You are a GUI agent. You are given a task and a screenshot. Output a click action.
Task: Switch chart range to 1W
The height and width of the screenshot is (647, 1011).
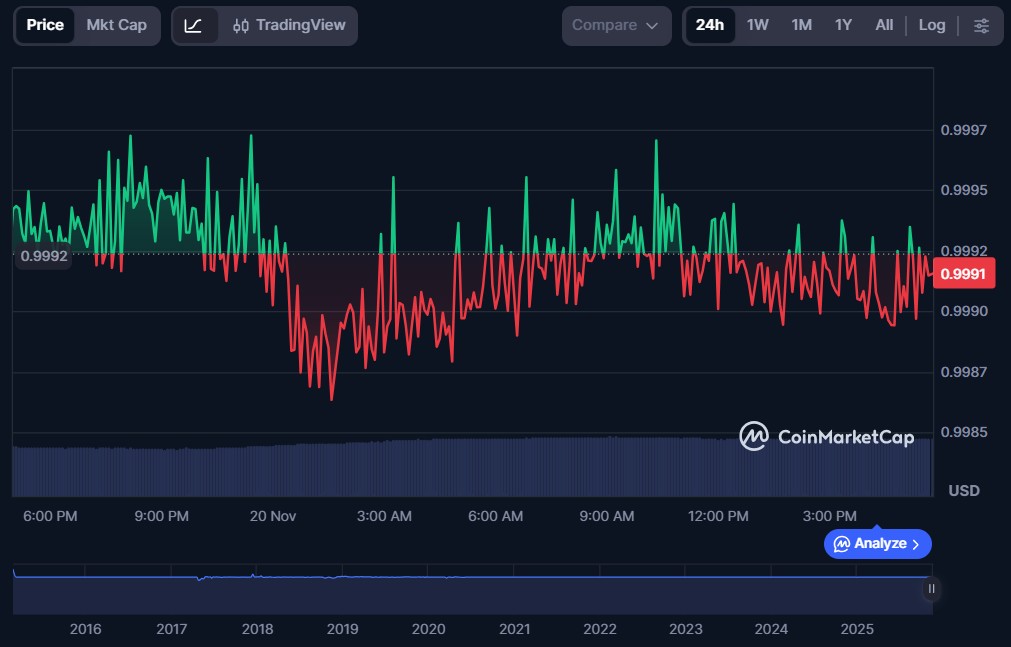pyautogui.click(x=758, y=25)
